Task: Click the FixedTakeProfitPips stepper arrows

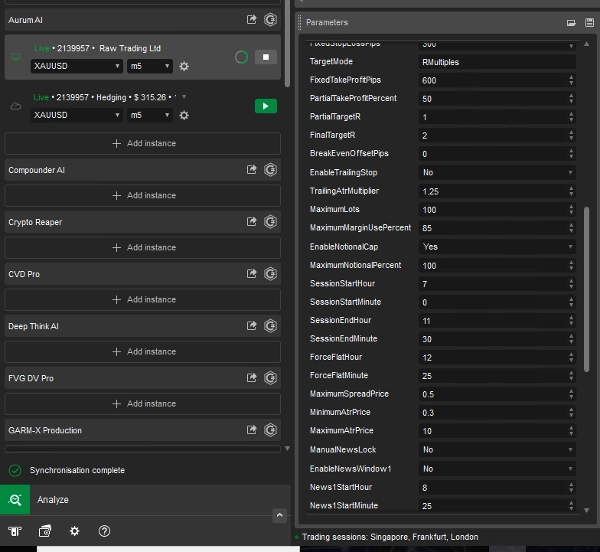Action: pyautogui.click(x=571, y=80)
